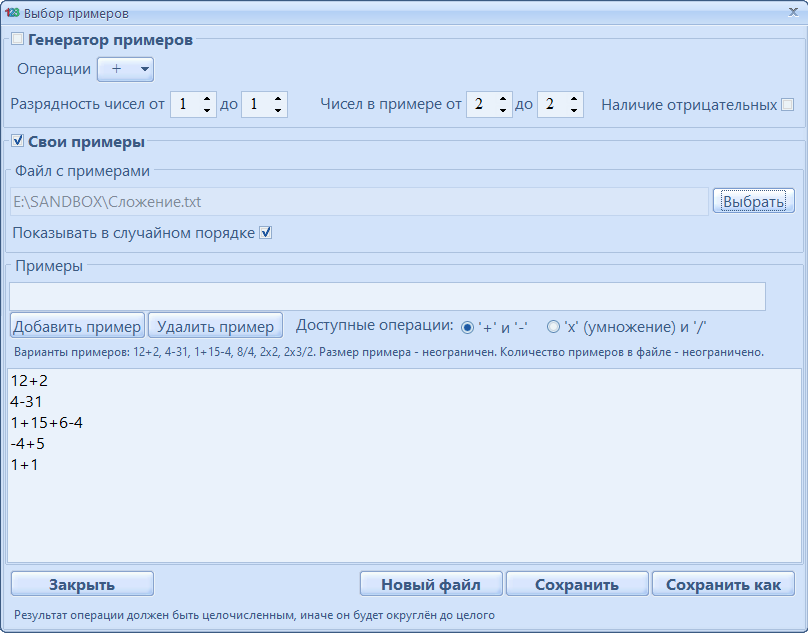This screenshot has height=633, width=808.
Task: Uncheck the Свои примеры checkbox
Action: pyautogui.click(x=17, y=142)
